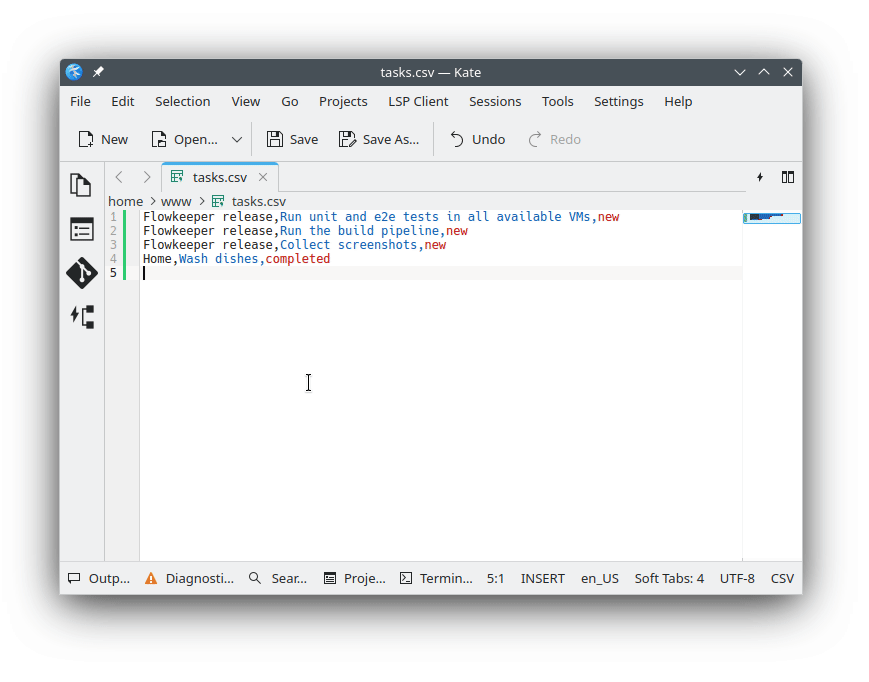Screen dimensions: 869x682
Task: Save the current file with Save
Action: pyautogui.click(x=292, y=140)
